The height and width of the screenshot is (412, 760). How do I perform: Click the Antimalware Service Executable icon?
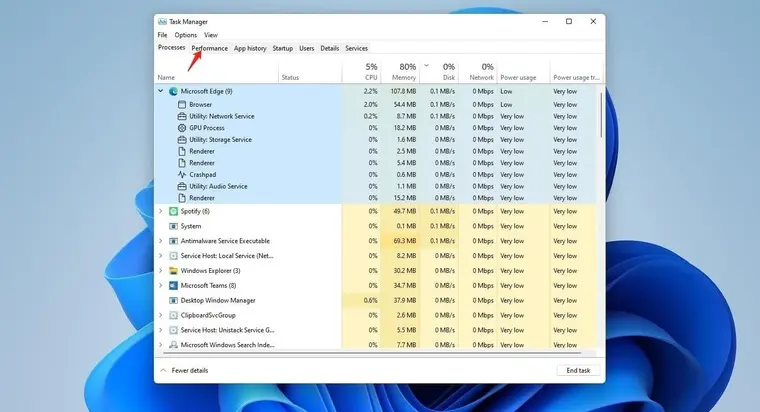[173, 241]
